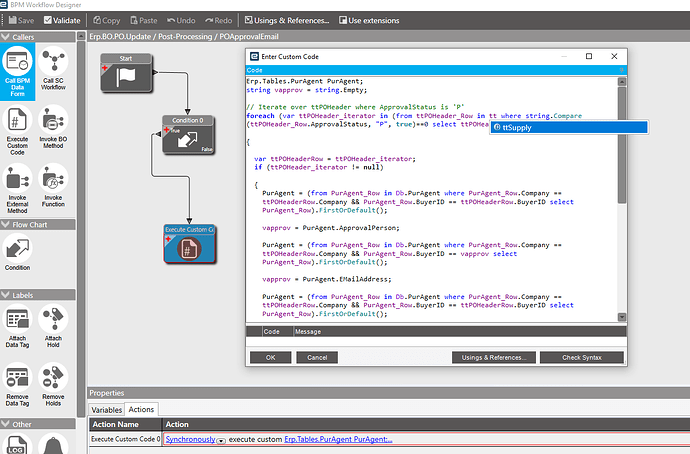
Task: Choose the Invoke External Method icon
Action: pyautogui.click(x=18, y=189)
